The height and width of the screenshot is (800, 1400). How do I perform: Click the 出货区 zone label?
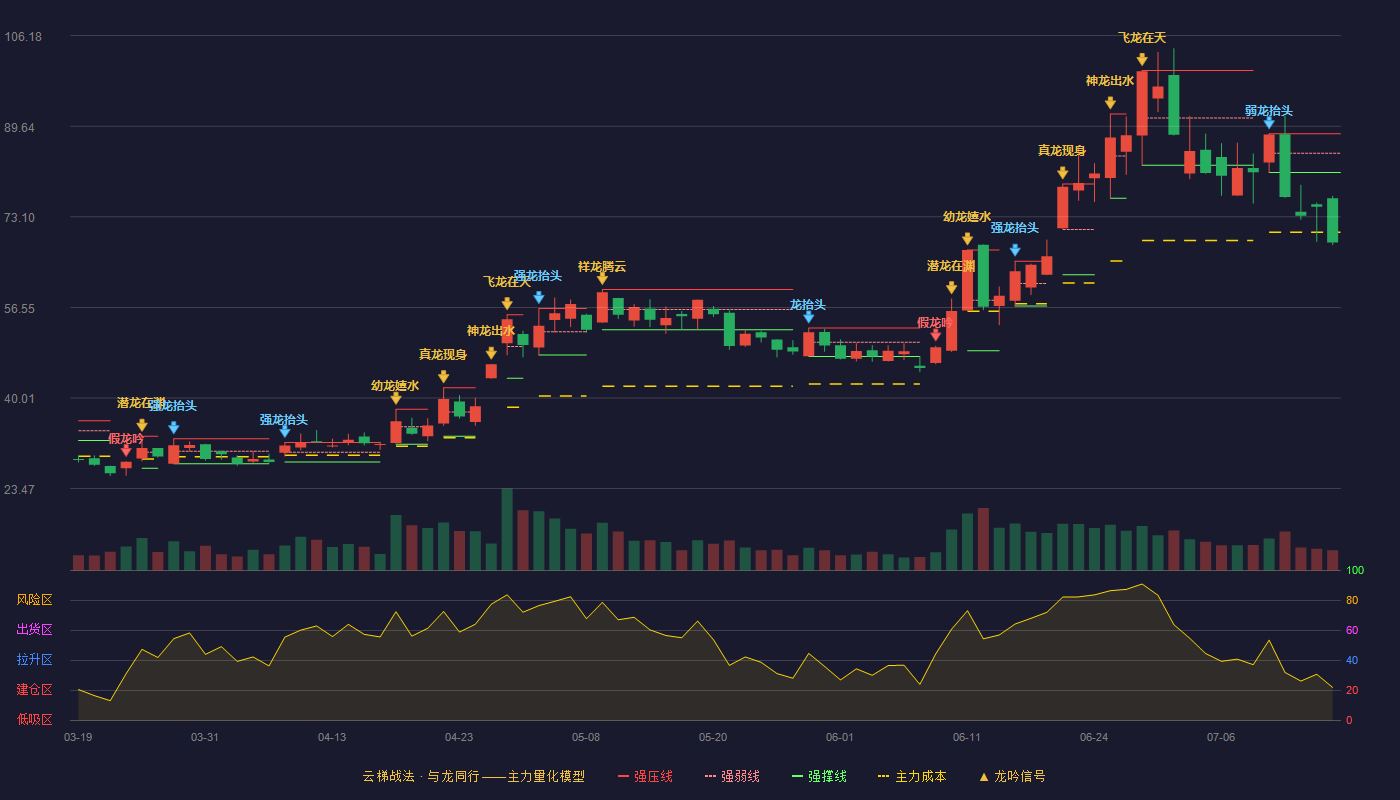coord(34,630)
